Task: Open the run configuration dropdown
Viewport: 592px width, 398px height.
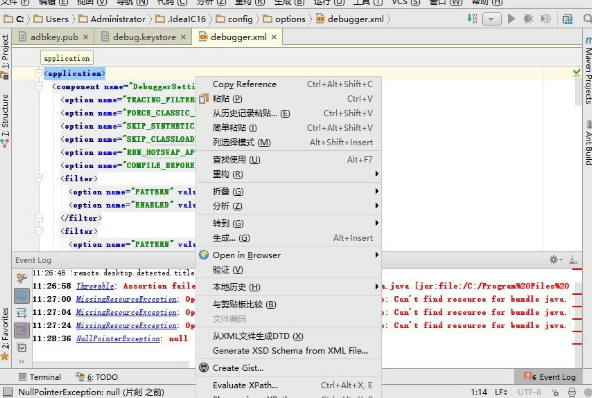Action: click(491, 19)
